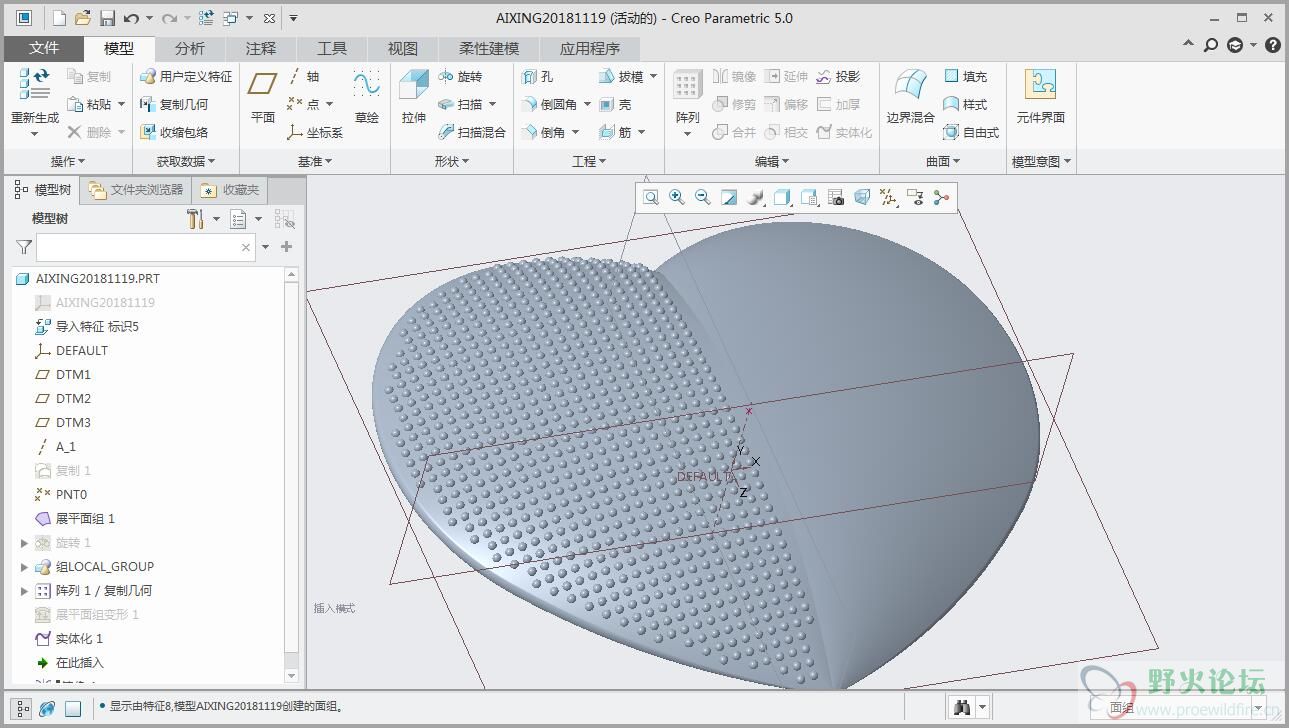Viewport: 1289px width, 728px height.
Task: Undo the last action
Action: pos(131,18)
